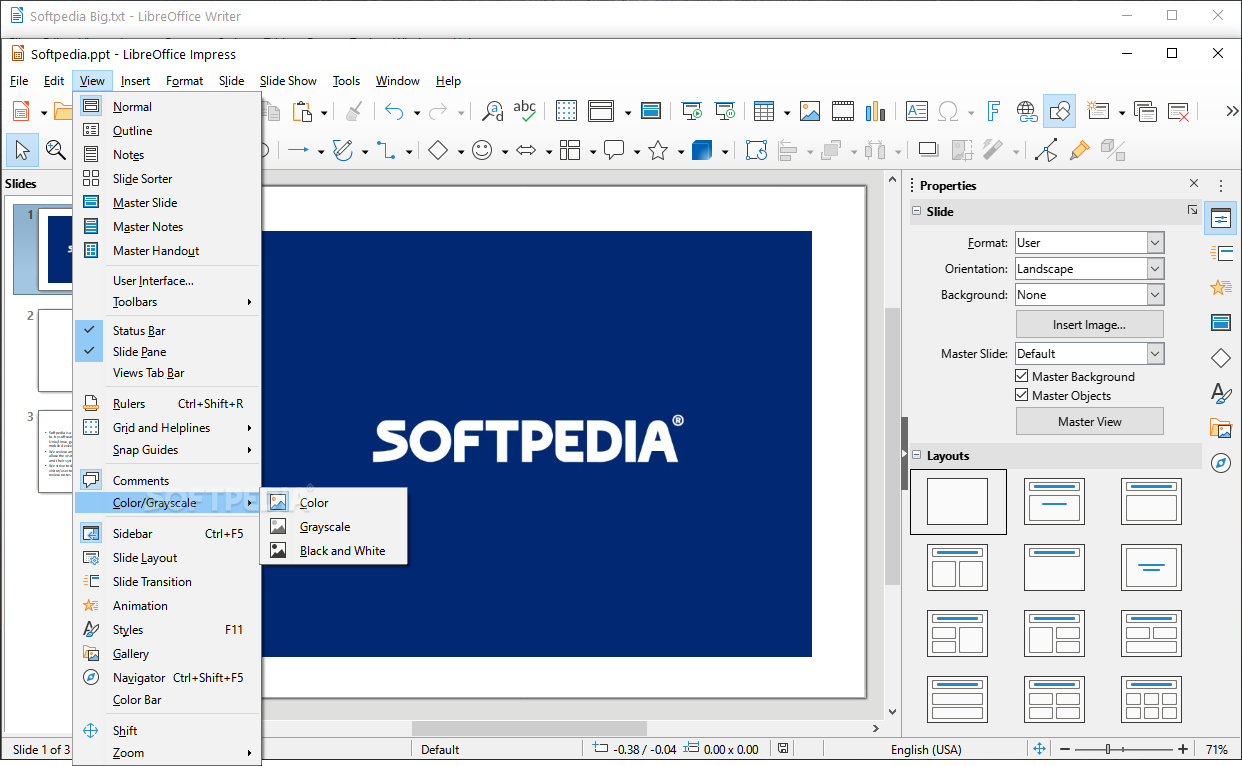Open Animation deck star icon in sidebar

click(x=1220, y=288)
